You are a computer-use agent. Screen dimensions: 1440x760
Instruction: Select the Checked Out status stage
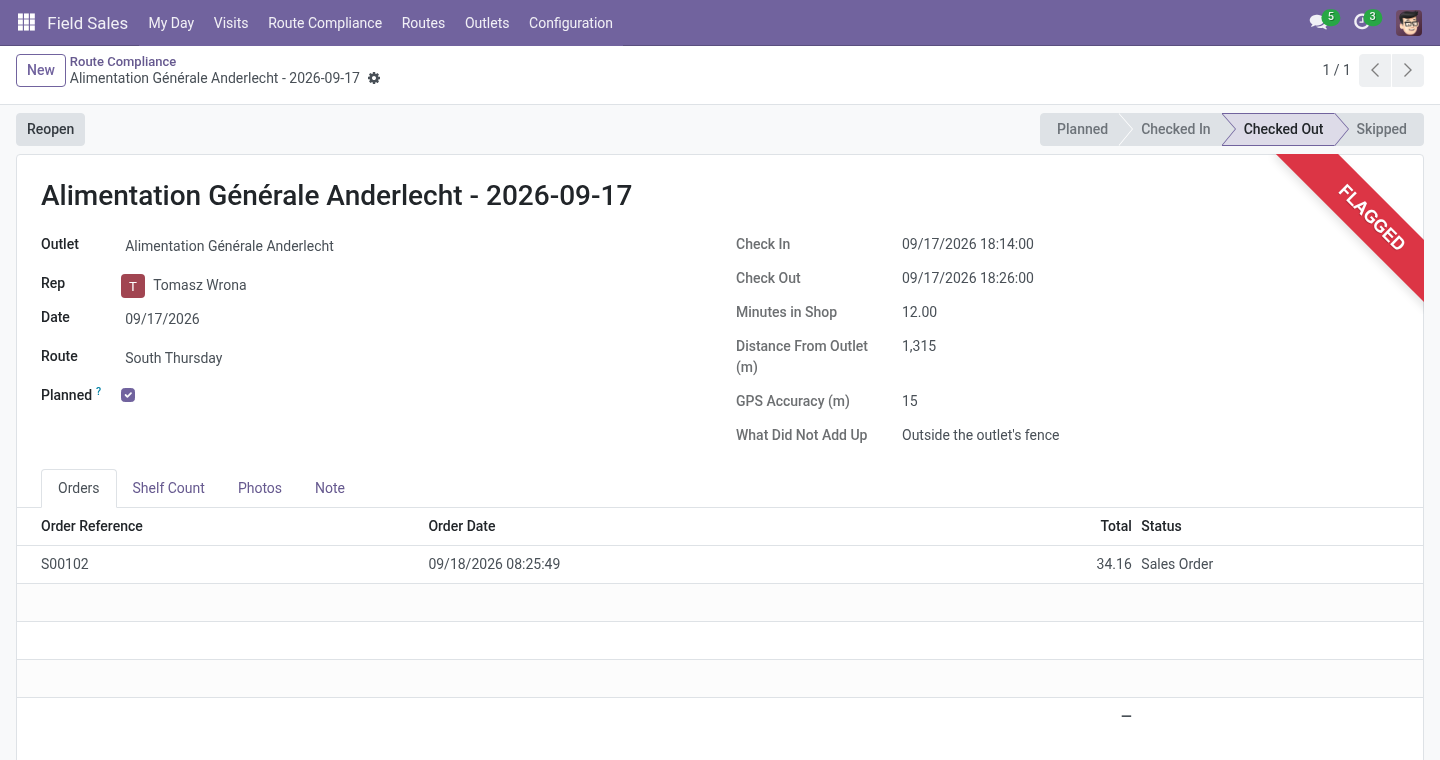1283,129
